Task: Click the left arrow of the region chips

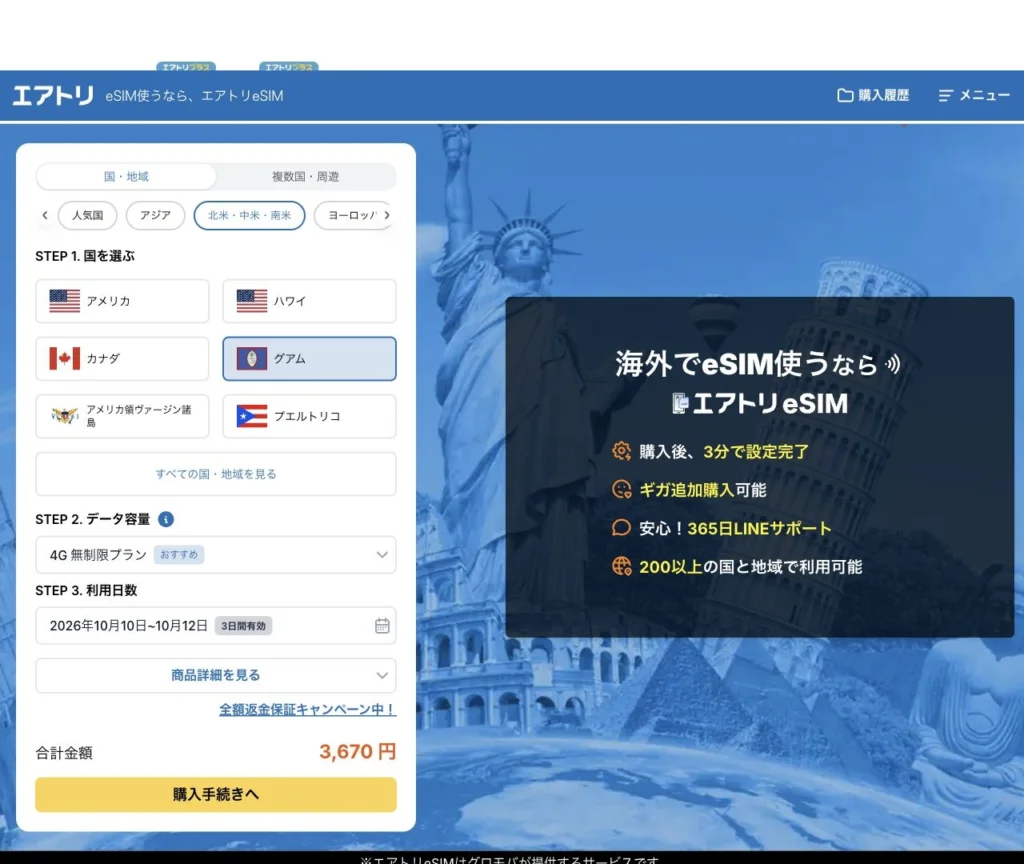Action: (44, 215)
